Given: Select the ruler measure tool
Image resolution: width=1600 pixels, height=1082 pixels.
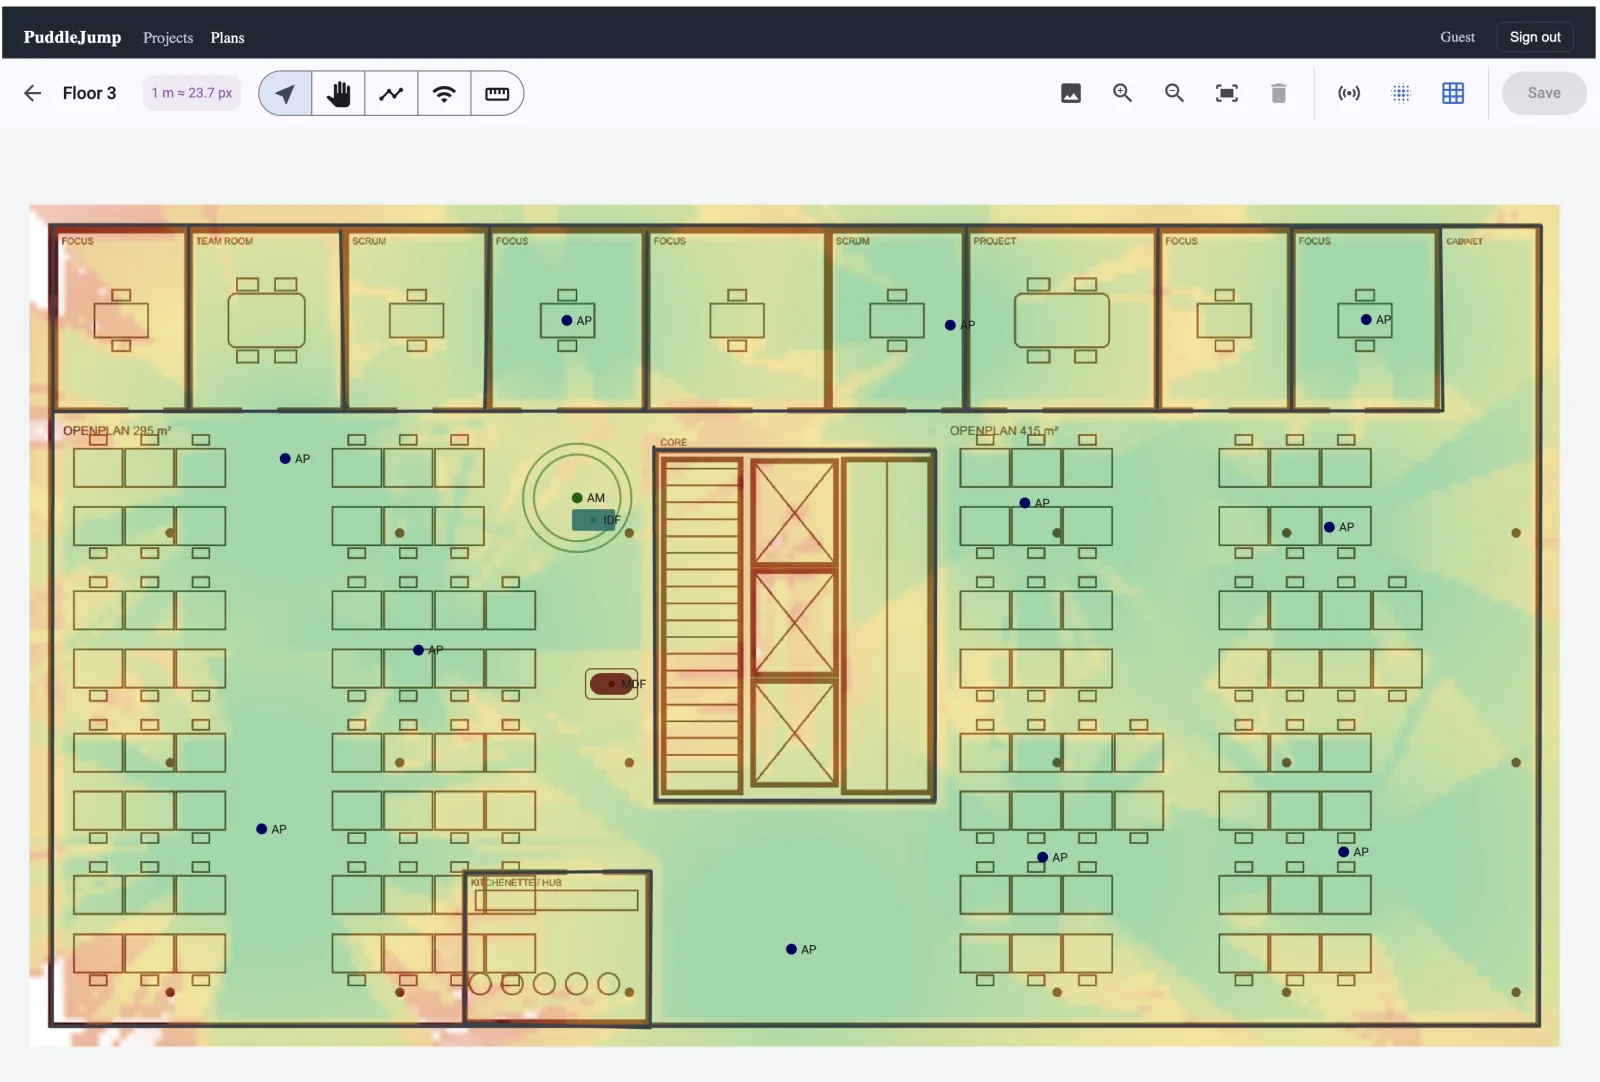Looking at the screenshot, I should coord(497,93).
